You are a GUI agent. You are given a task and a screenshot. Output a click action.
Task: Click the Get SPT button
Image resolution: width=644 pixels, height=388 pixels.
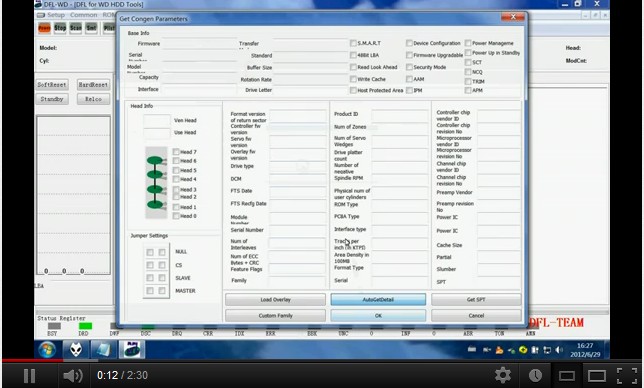click(476, 300)
